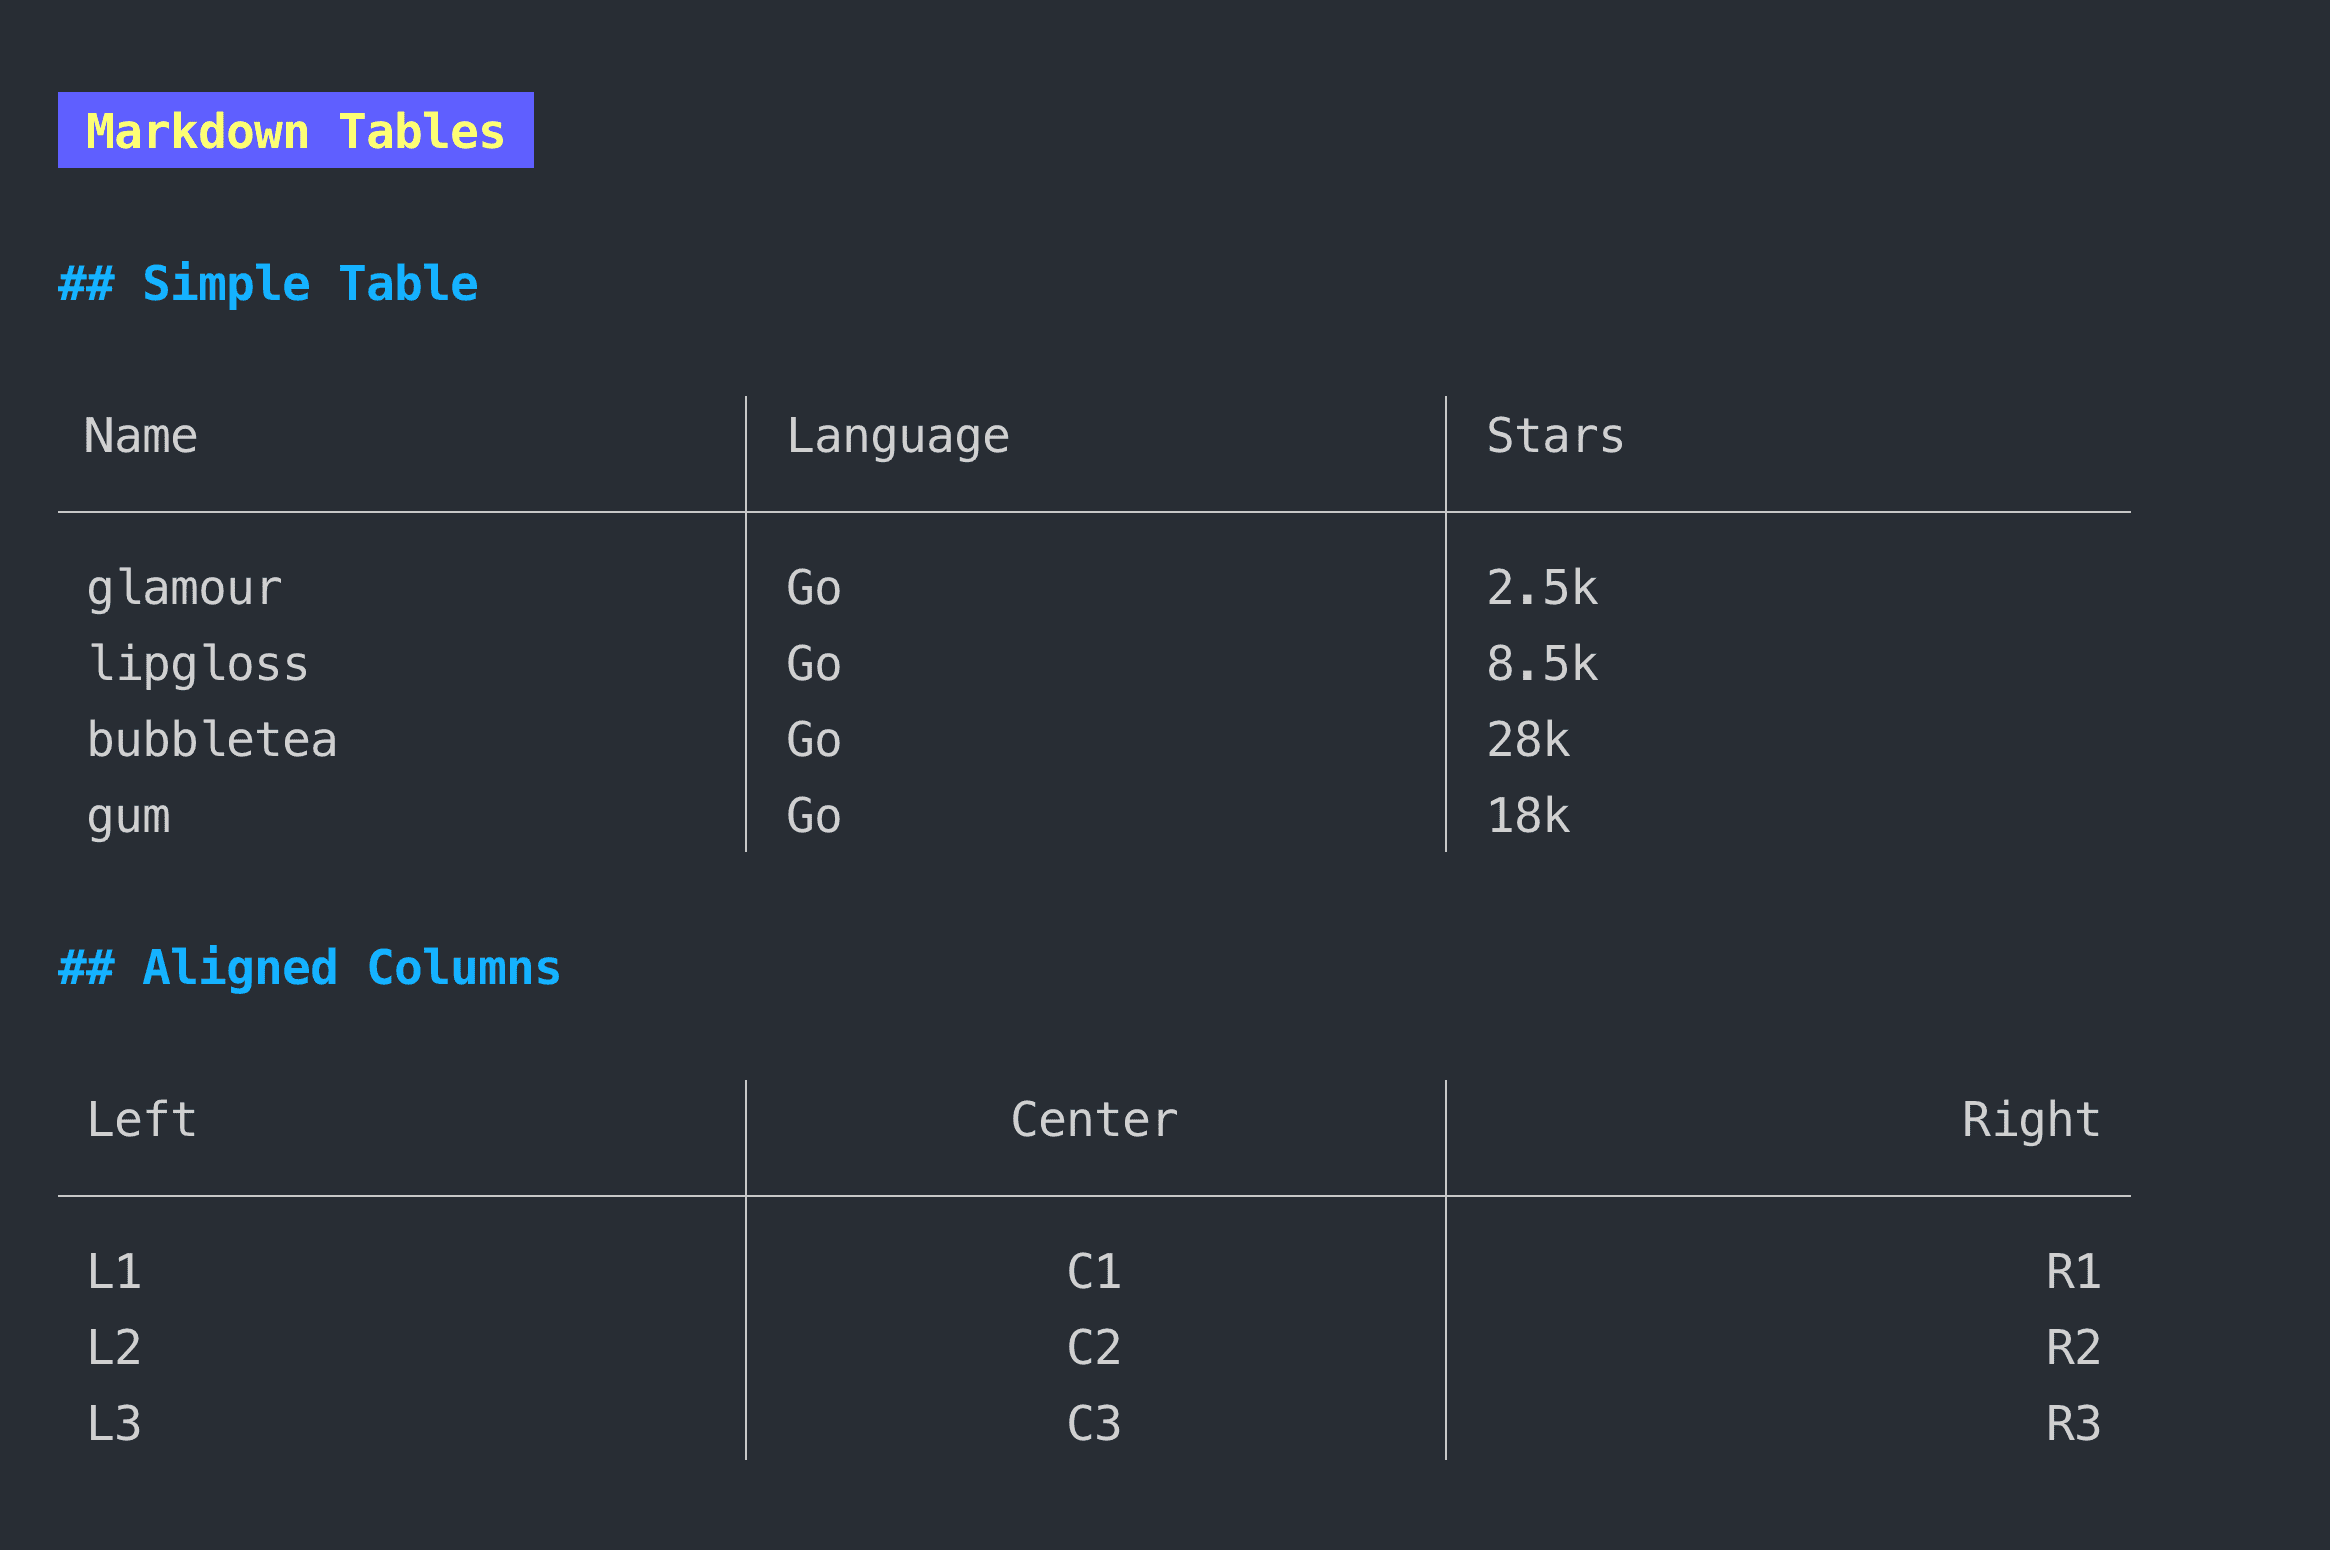
Task: Click the 2.5k stars value
Action: [1542, 588]
